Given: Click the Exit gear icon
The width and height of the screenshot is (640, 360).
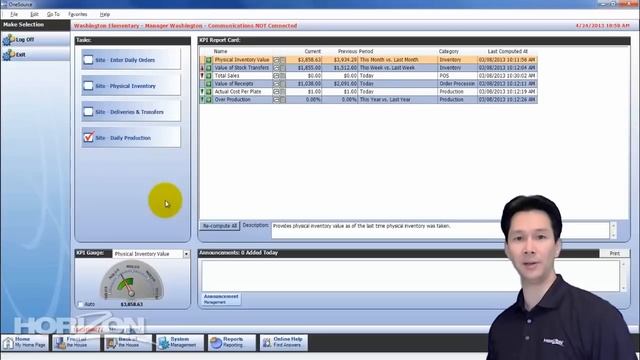Looking at the screenshot, I should point(8,54).
